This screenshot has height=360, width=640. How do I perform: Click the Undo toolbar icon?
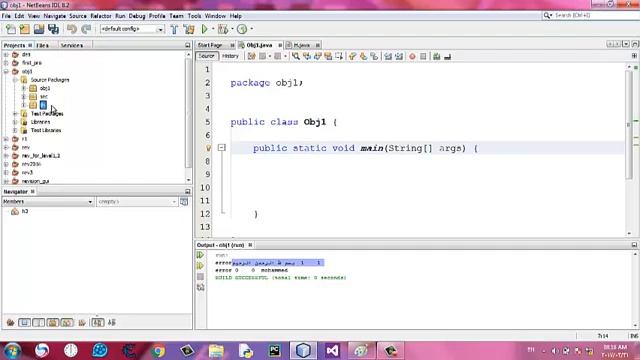click(x=72, y=29)
